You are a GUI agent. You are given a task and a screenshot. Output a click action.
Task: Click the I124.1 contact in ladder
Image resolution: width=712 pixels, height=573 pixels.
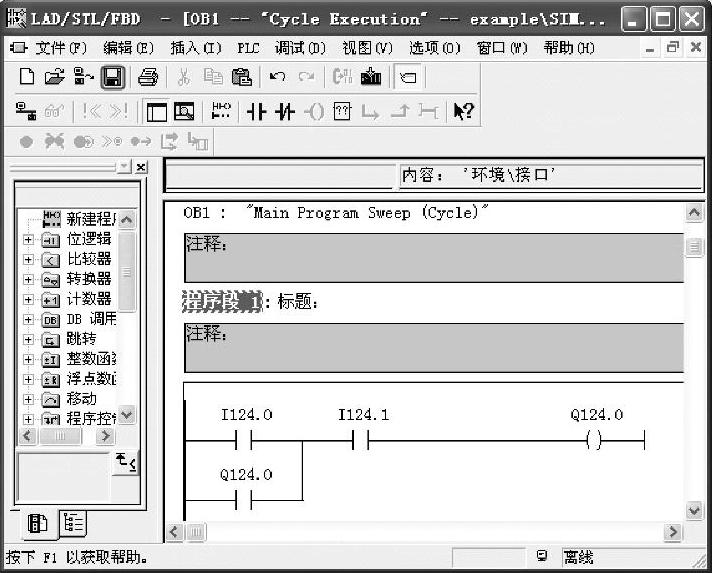click(361, 440)
